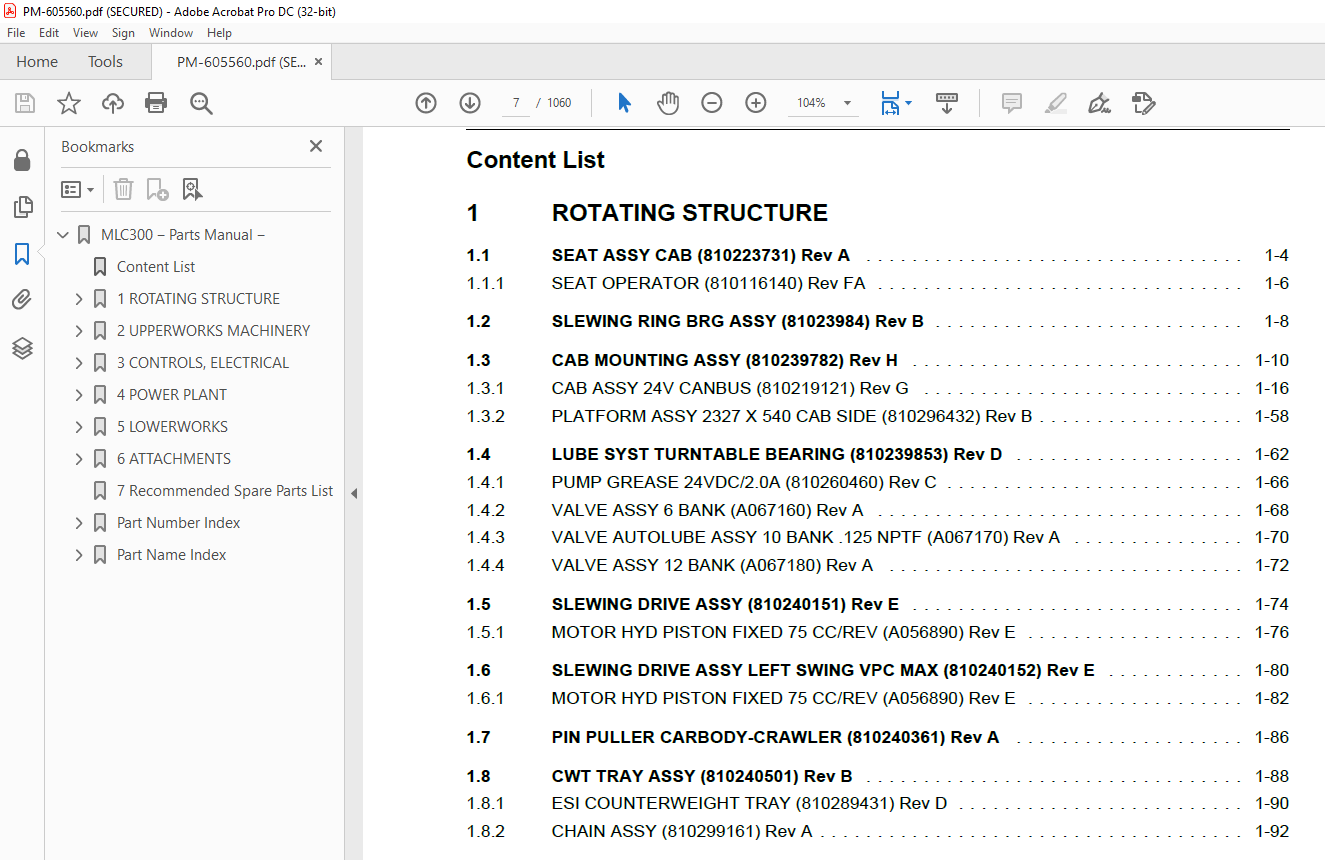Click the page number field showing 7
This screenshot has width=1325, height=860.
(515, 103)
